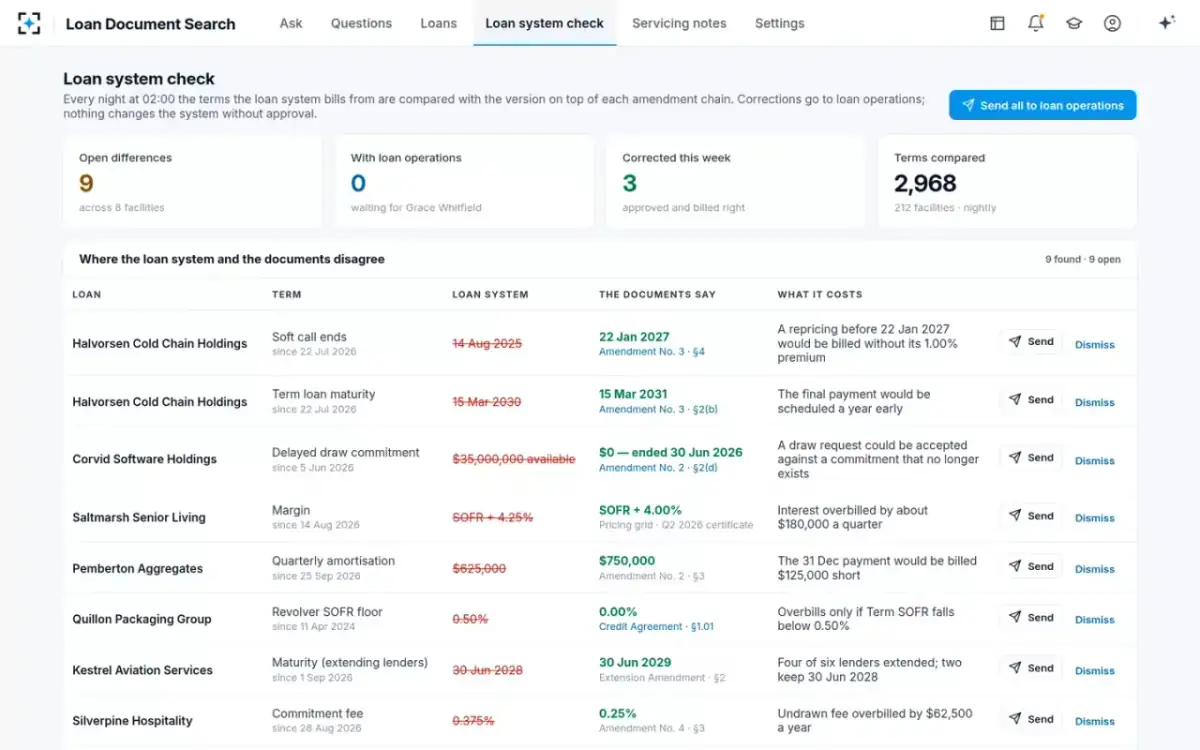This screenshot has width=1200, height=750.
Task: Click the TERM column header
Action: point(286,295)
